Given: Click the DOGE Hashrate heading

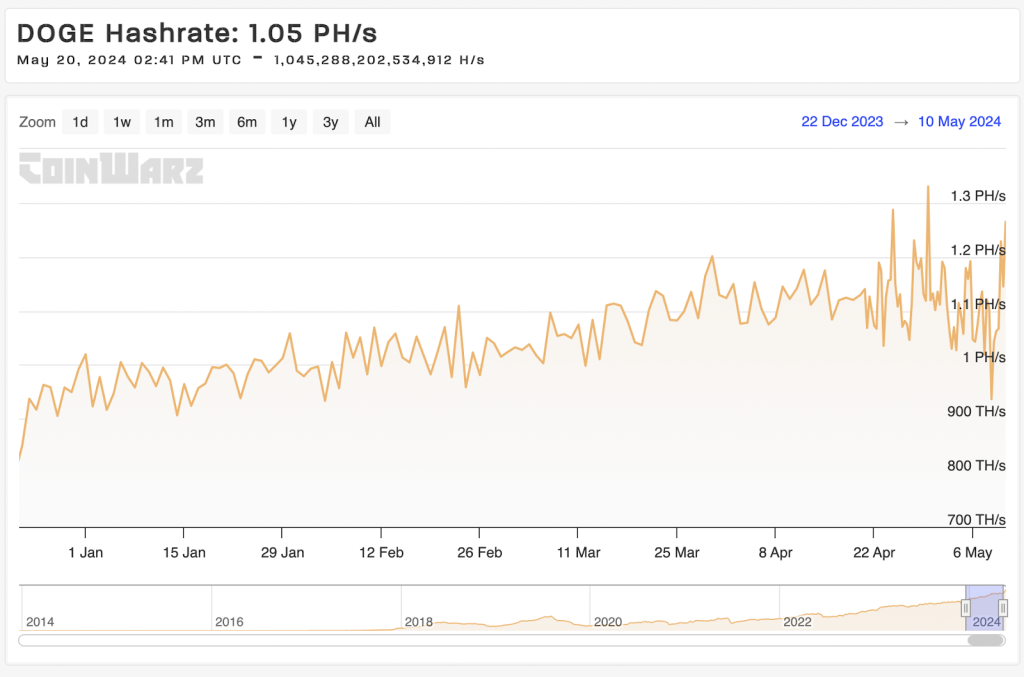Looking at the screenshot, I should click(197, 32).
